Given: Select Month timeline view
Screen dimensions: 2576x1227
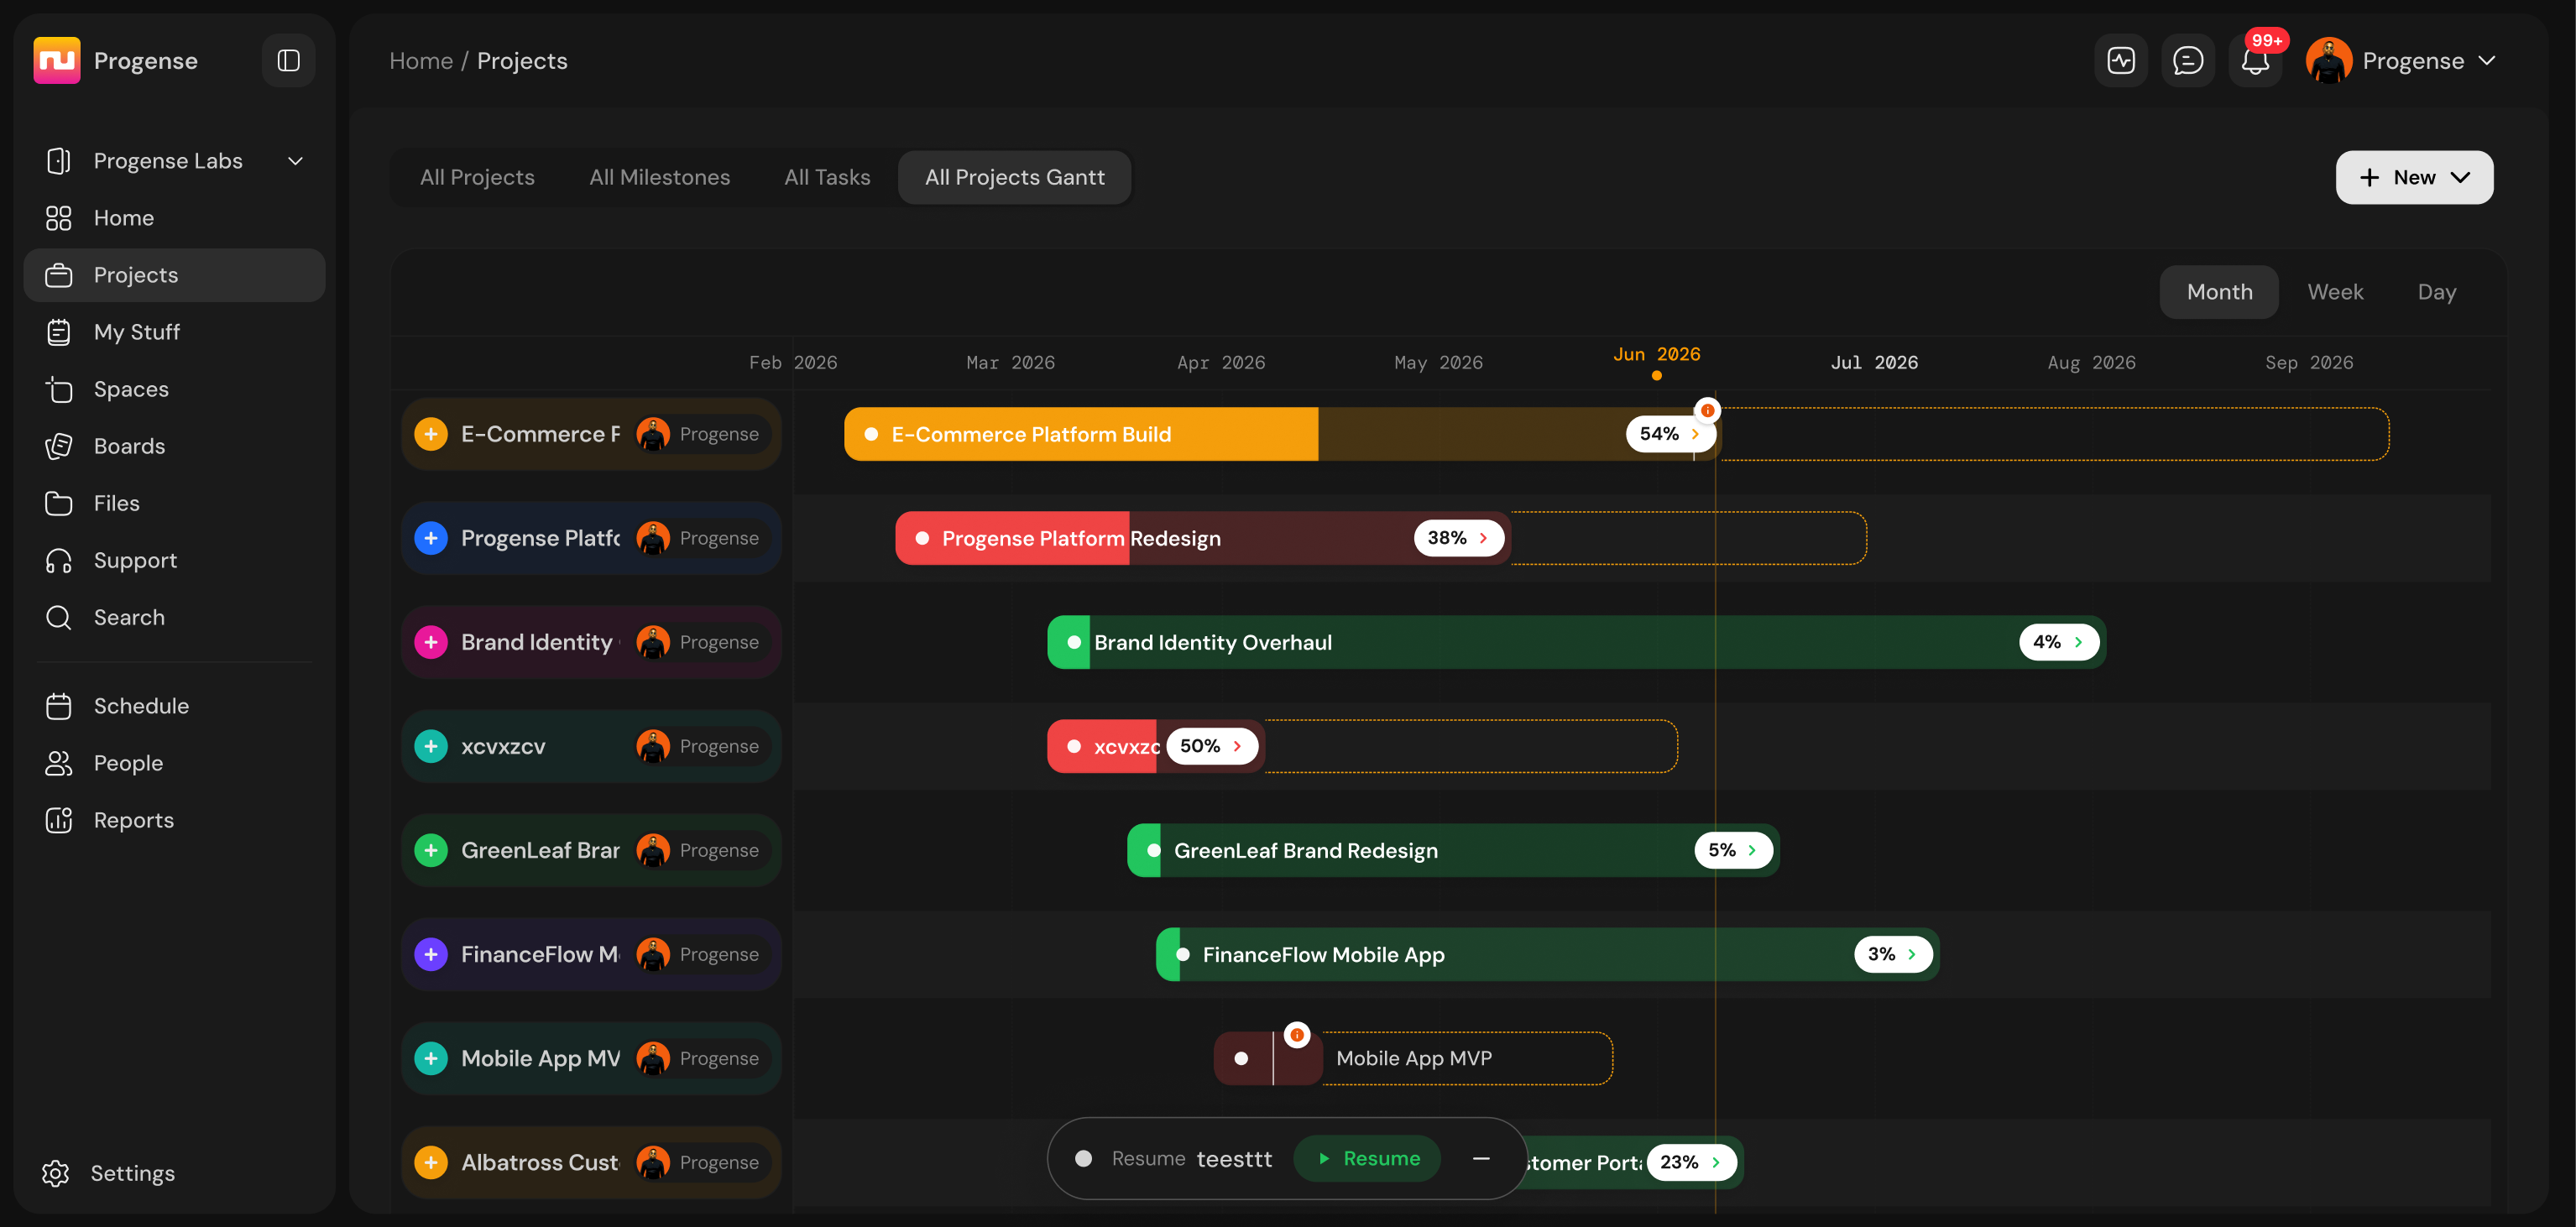Looking at the screenshot, I should point(2219,292).
